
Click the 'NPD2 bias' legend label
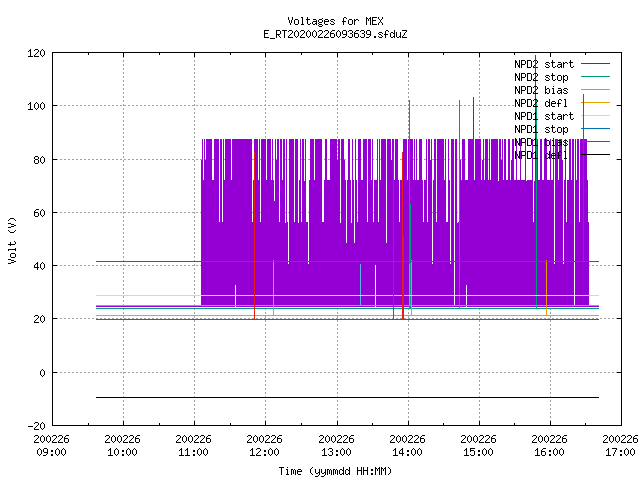click(541, 90)
